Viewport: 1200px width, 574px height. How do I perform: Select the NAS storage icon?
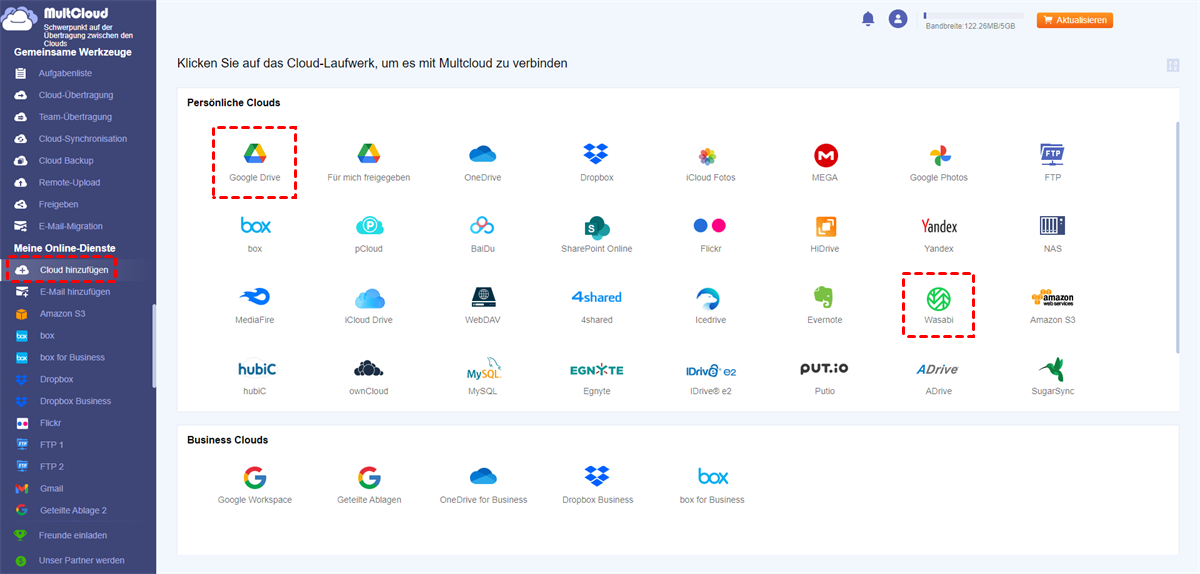click(1052, 226)
